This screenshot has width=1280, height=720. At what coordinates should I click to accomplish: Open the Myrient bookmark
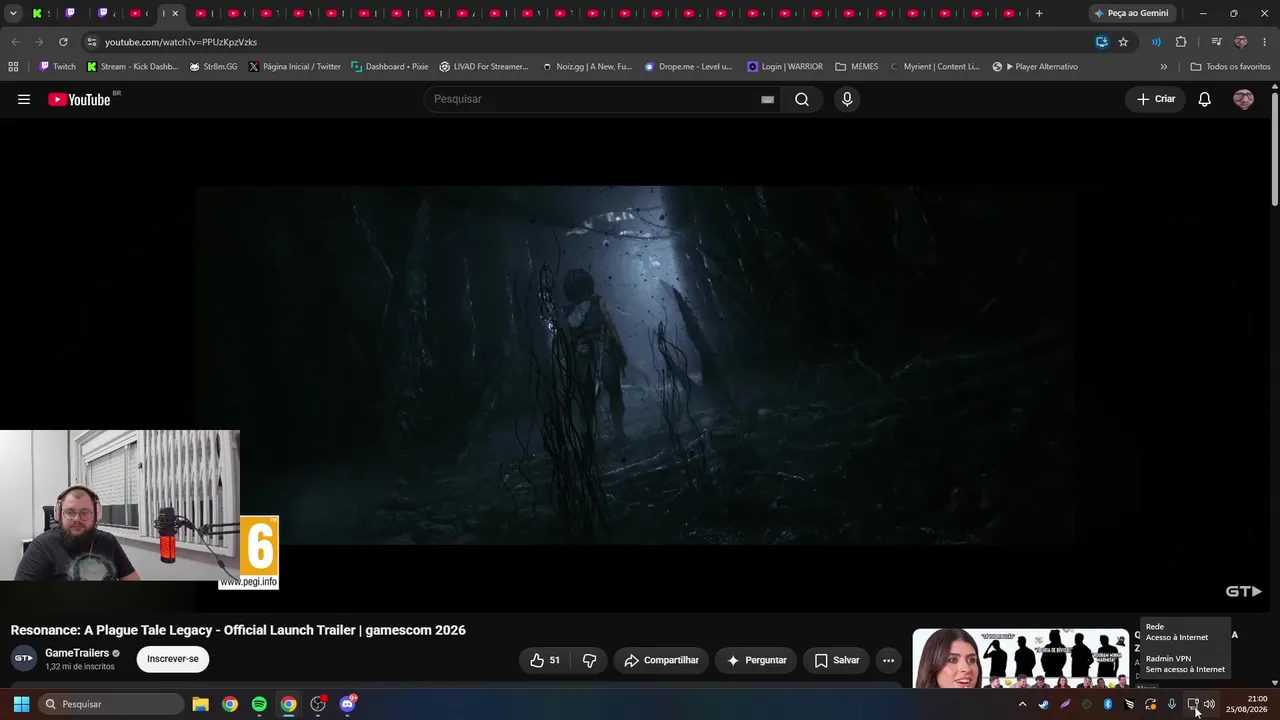935,67
